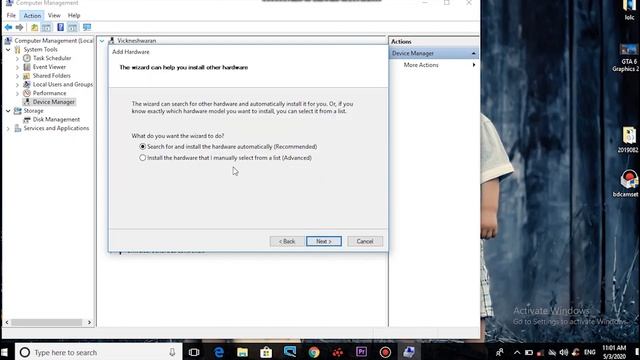Select Search for and install hardware automatically
This screenshot has width=640, height=360.
(x=228, y=147)
